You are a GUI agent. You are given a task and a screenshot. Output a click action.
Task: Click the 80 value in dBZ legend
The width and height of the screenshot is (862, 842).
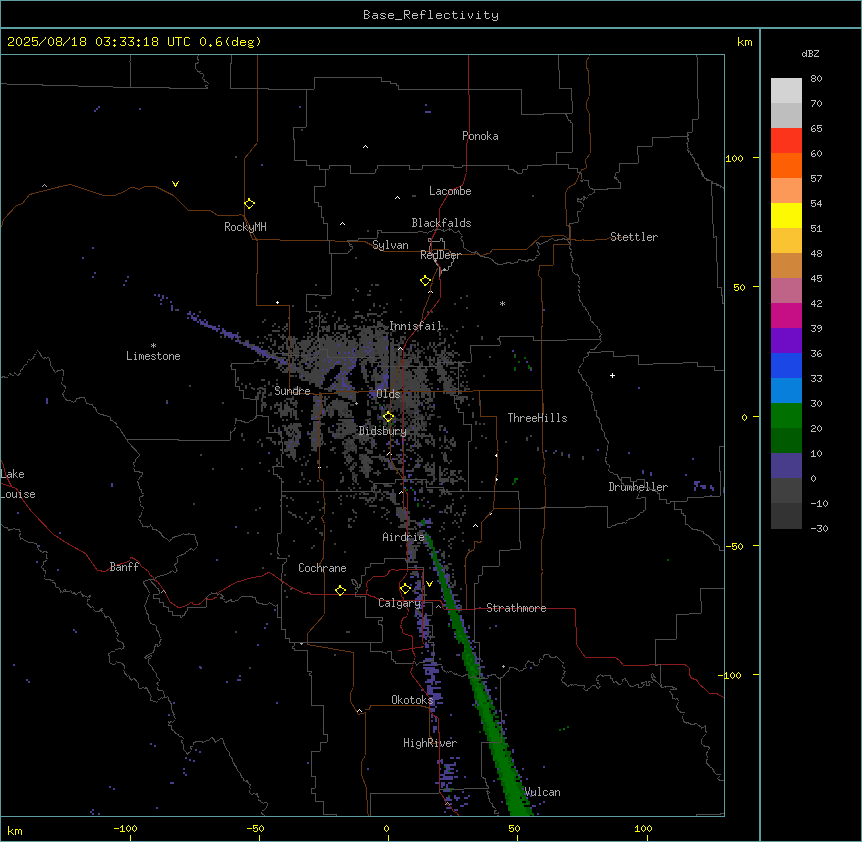coord(816,79)
